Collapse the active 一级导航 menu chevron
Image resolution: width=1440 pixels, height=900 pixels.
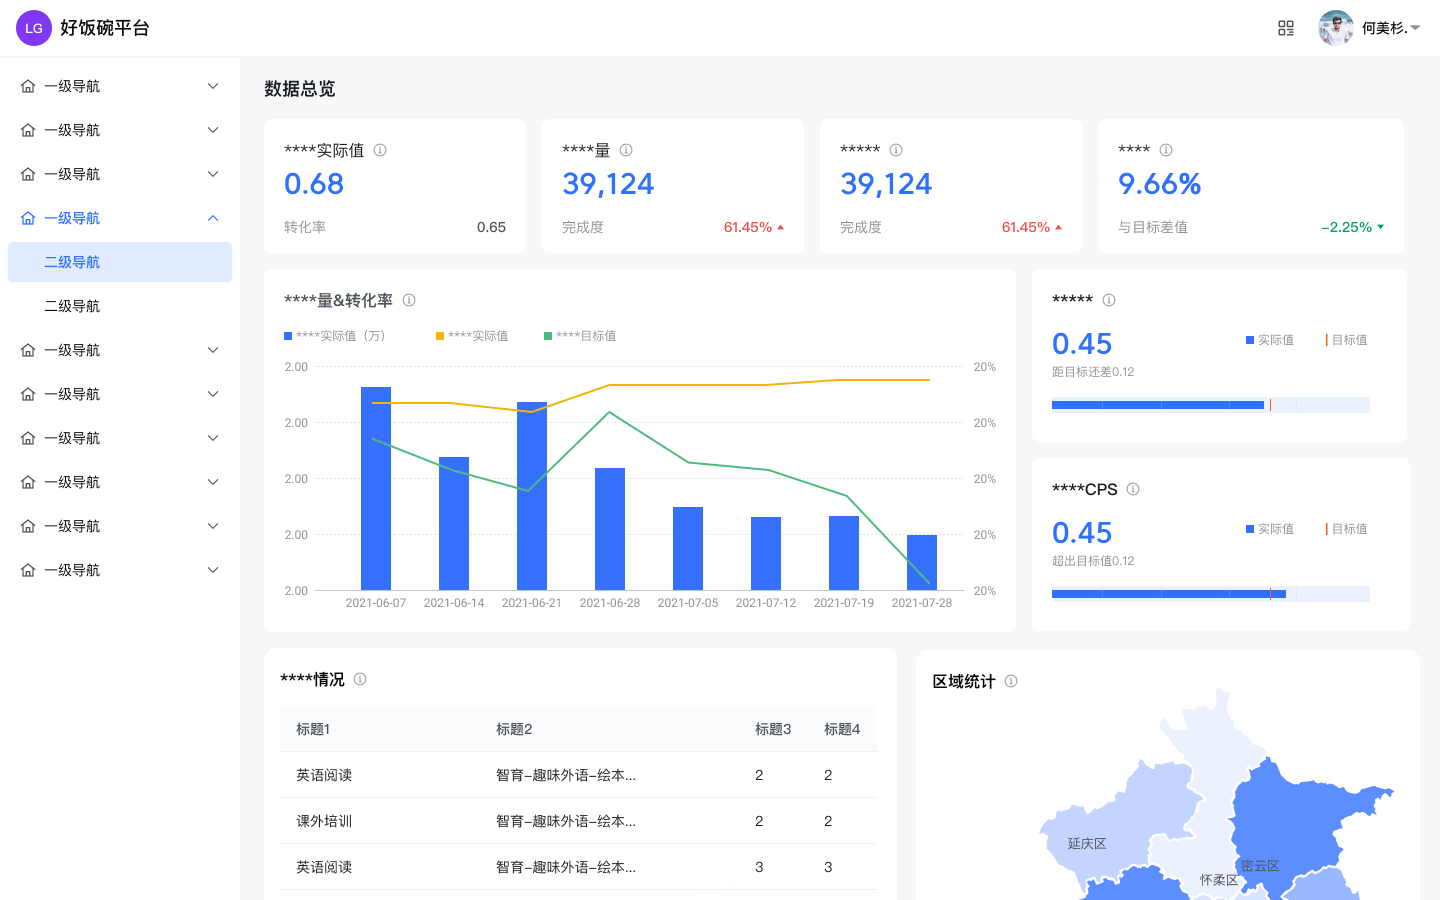pos(213,218)
